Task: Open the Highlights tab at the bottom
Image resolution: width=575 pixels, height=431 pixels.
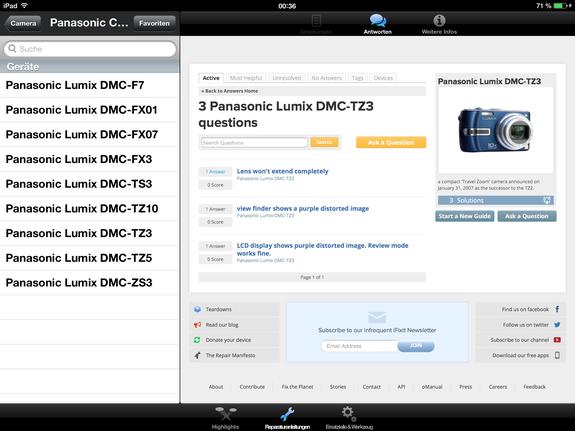Action: (x=225, y=417)
